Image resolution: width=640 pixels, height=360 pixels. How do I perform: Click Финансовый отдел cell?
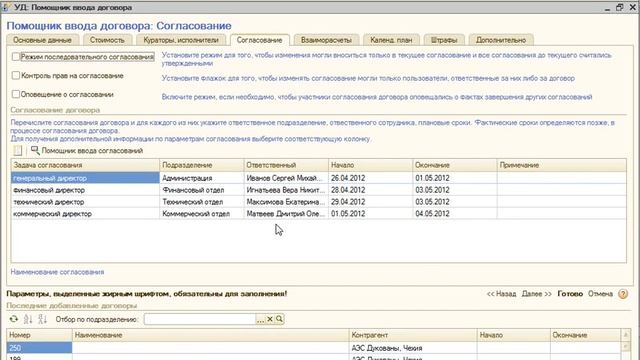click(x=202, y=190)
